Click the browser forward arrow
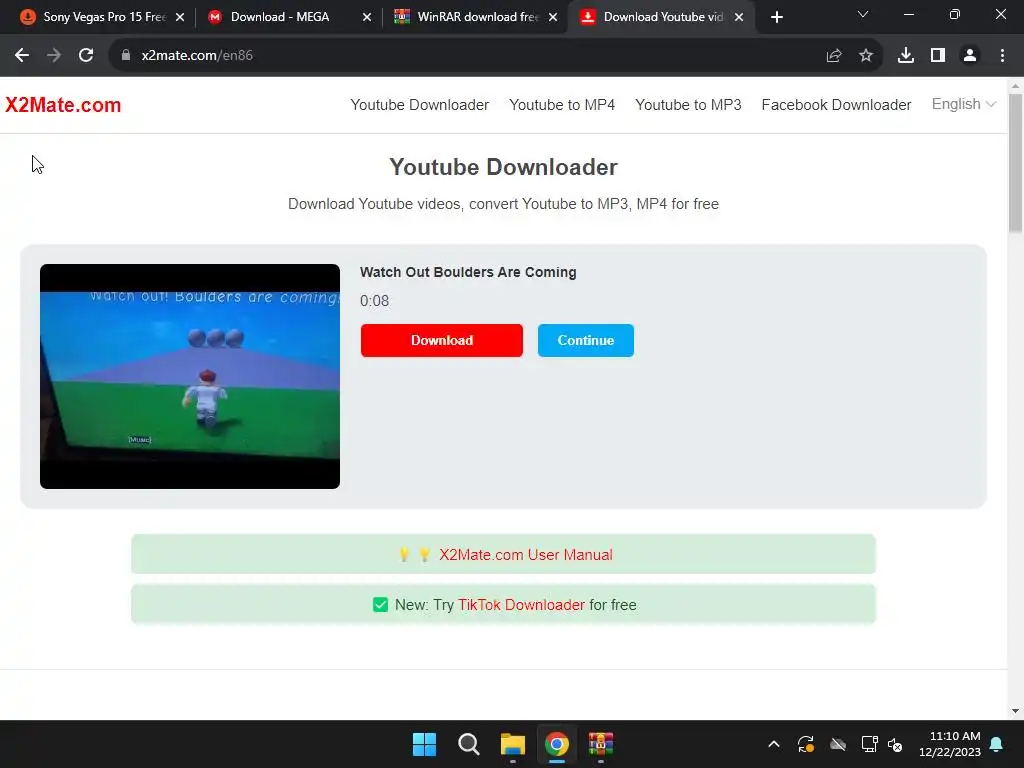The image size is (1024, 768). click(x=54, y=56)
